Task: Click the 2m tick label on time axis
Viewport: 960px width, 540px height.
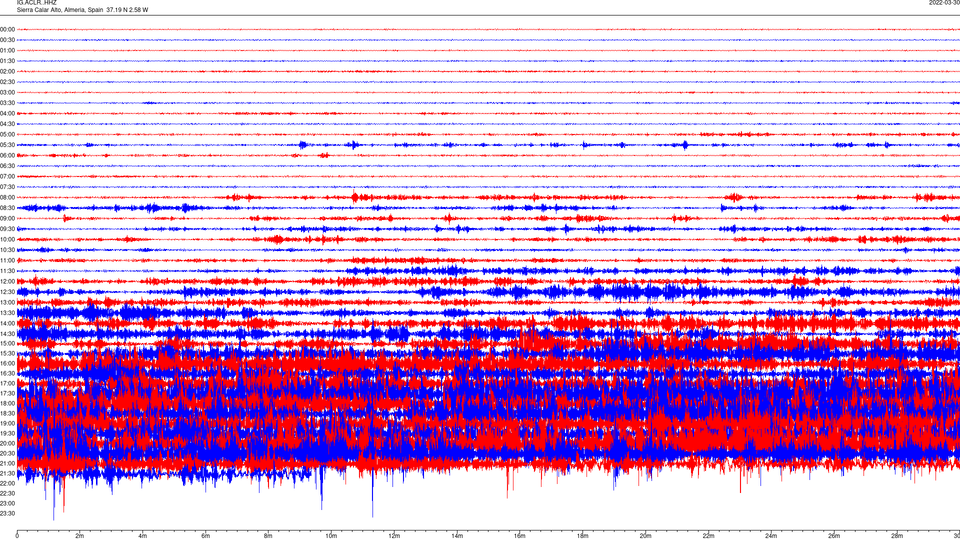Action: pyautogui.click(x=80, y=536)
